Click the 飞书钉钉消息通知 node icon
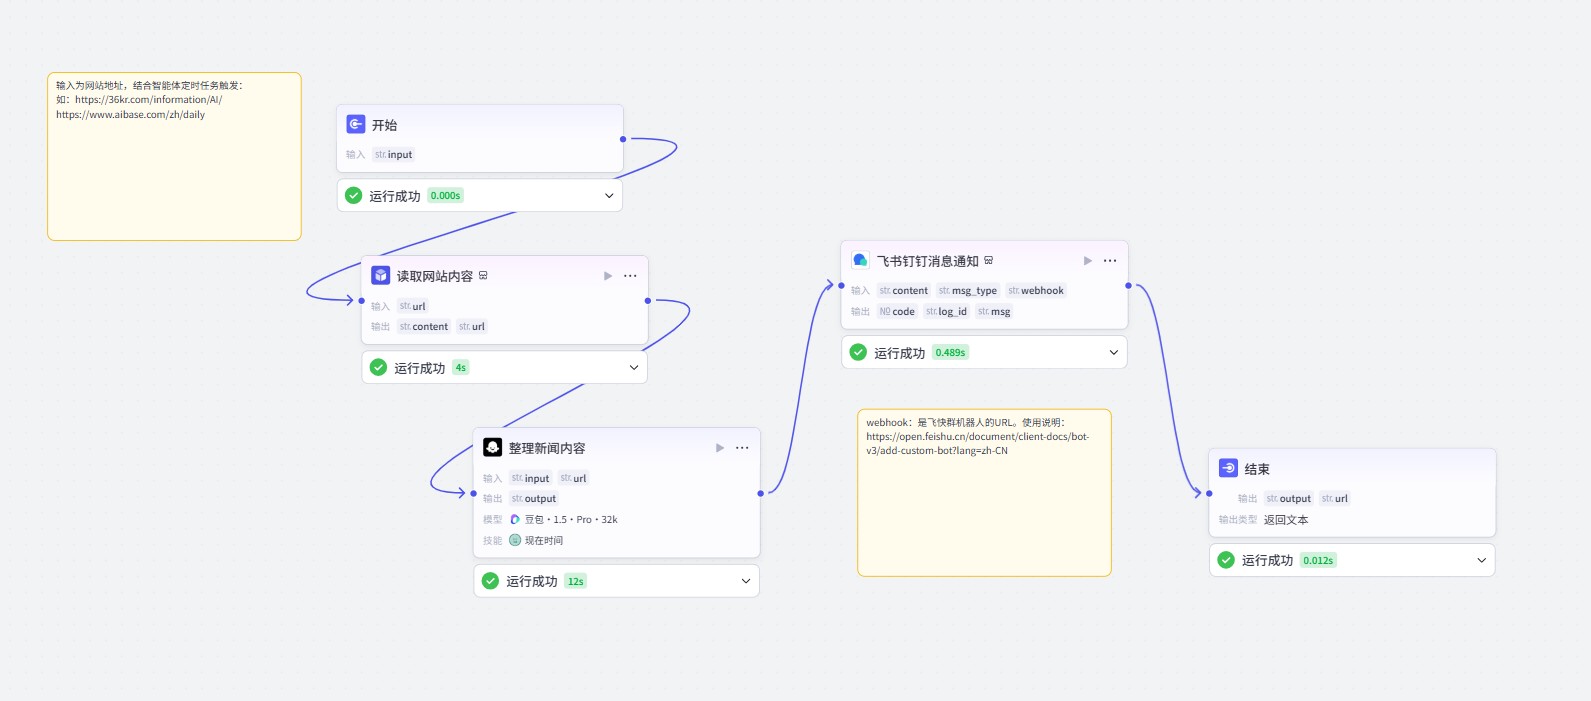1591x701 pixels. coord(860,260)
